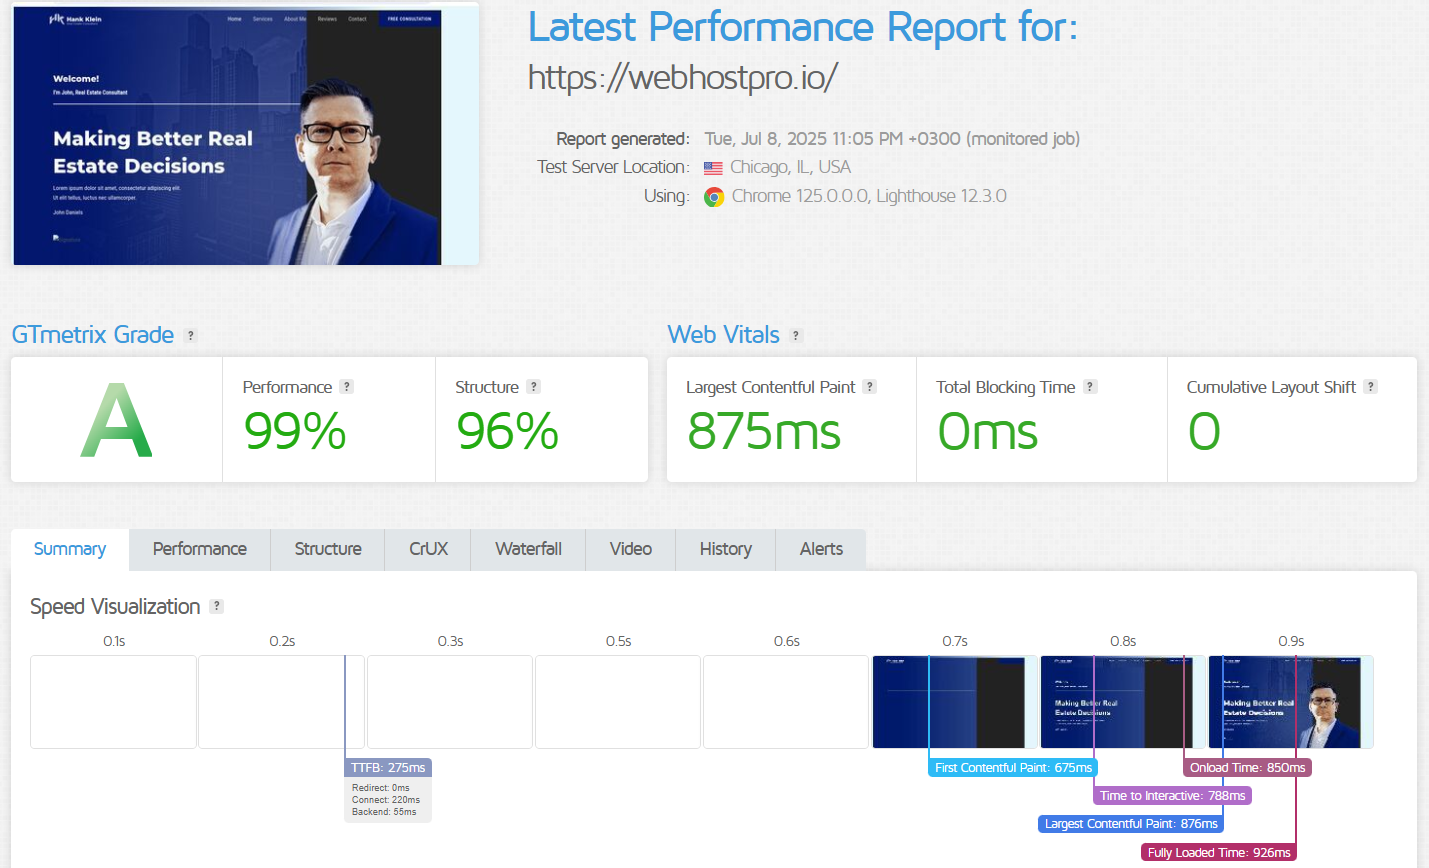This screenshot has height=868, width=1429.
Task: Click the Backend: 55ms detail
Action: (x=384, y=812)
